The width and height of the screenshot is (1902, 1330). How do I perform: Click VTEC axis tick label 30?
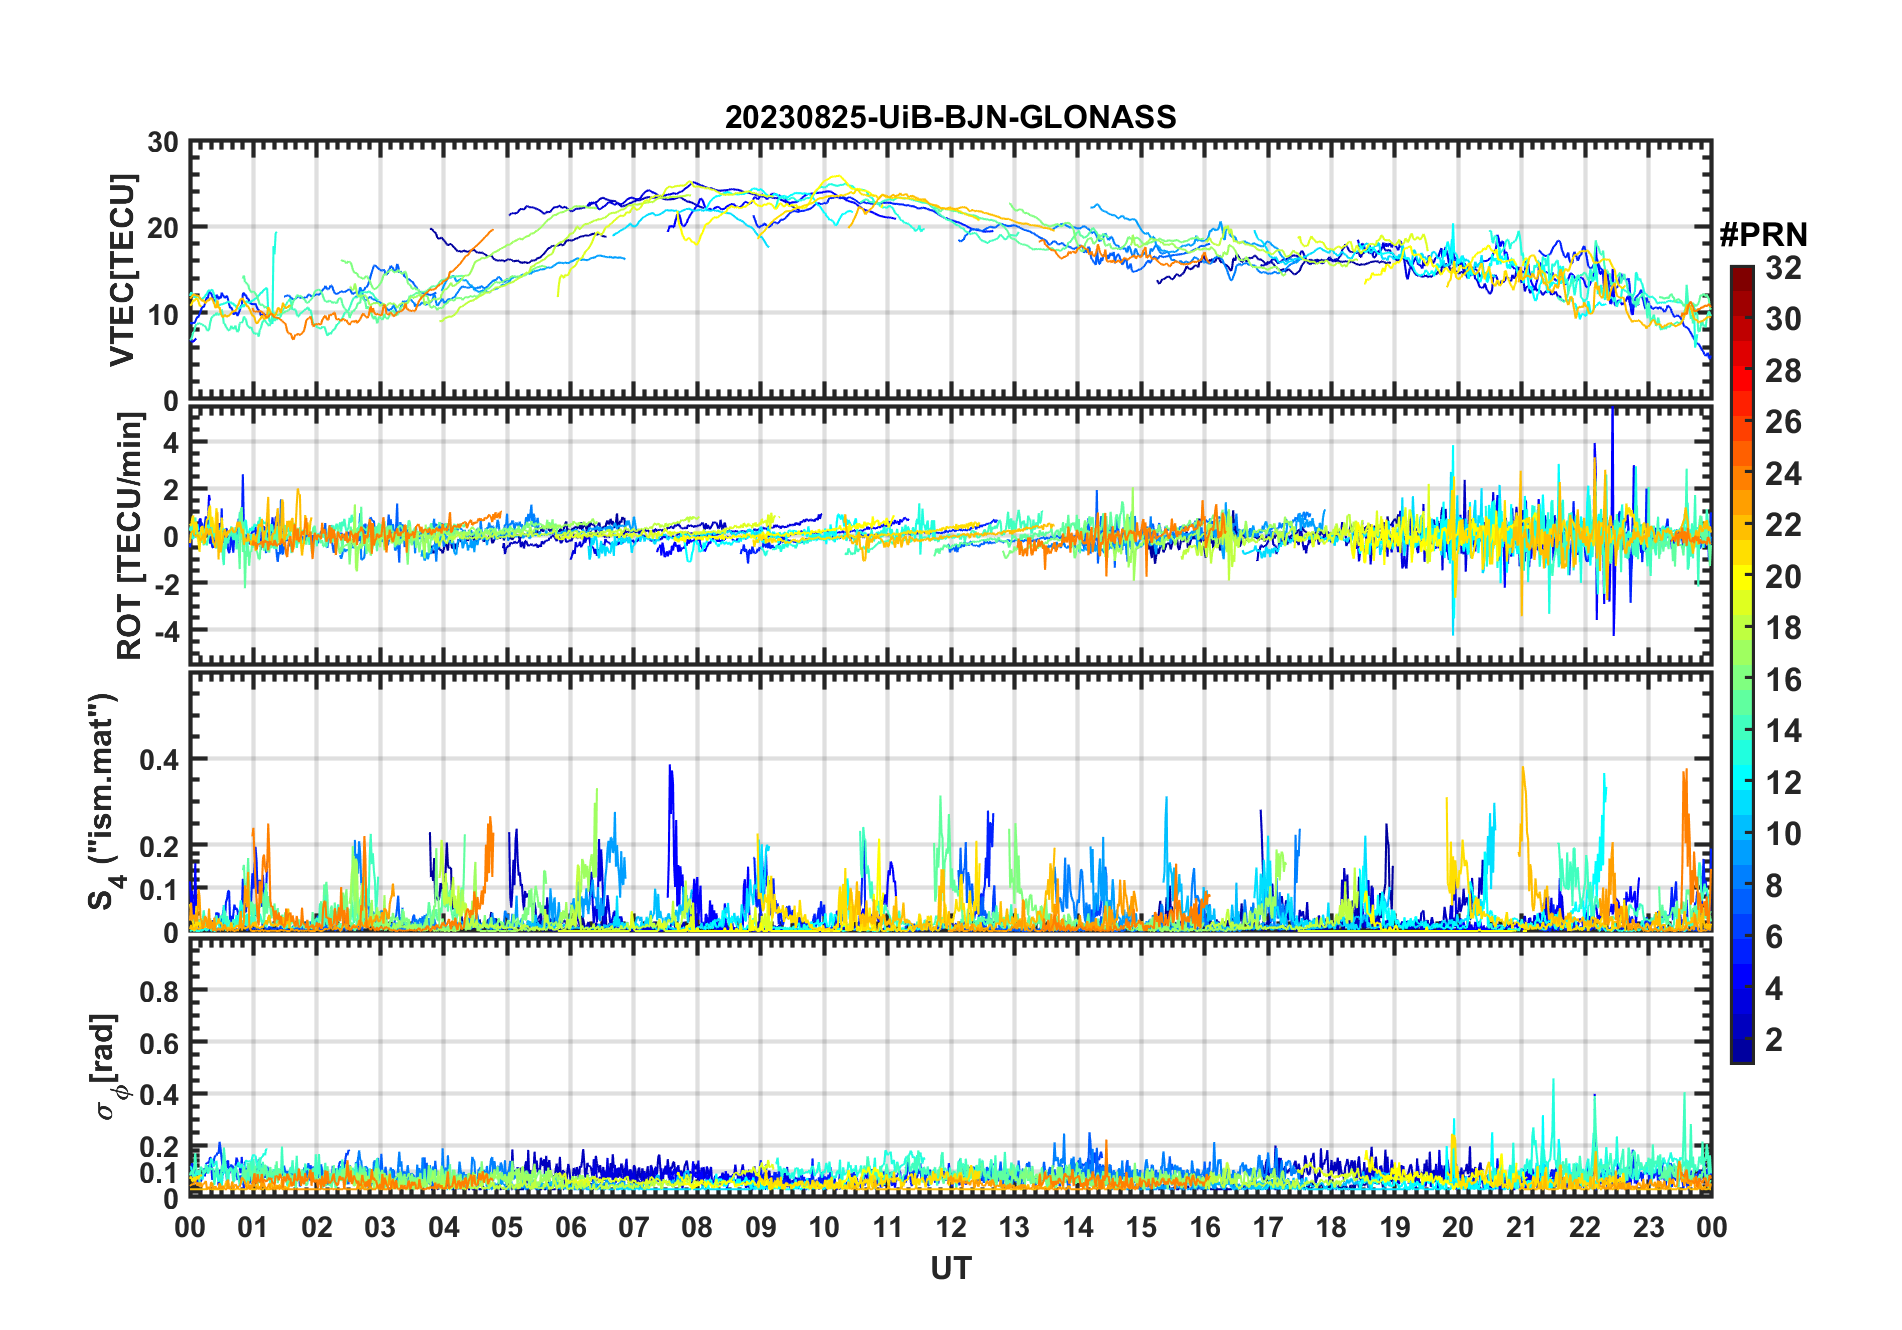tap(163, 143)
